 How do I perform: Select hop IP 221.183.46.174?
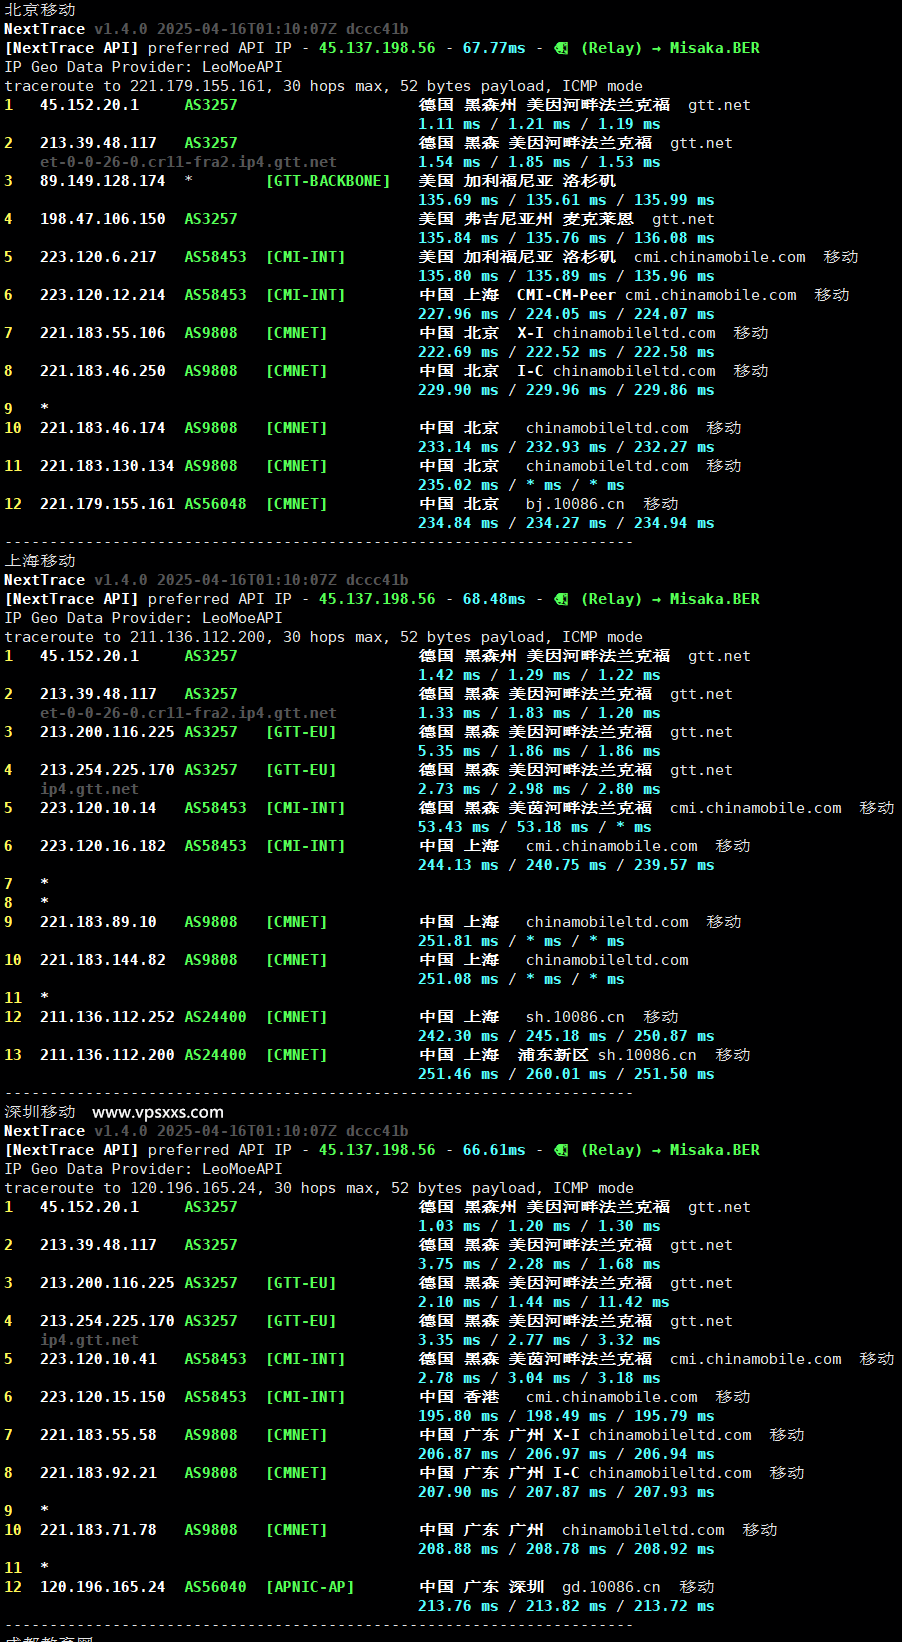pyautogui.click(x=103, y=428)
